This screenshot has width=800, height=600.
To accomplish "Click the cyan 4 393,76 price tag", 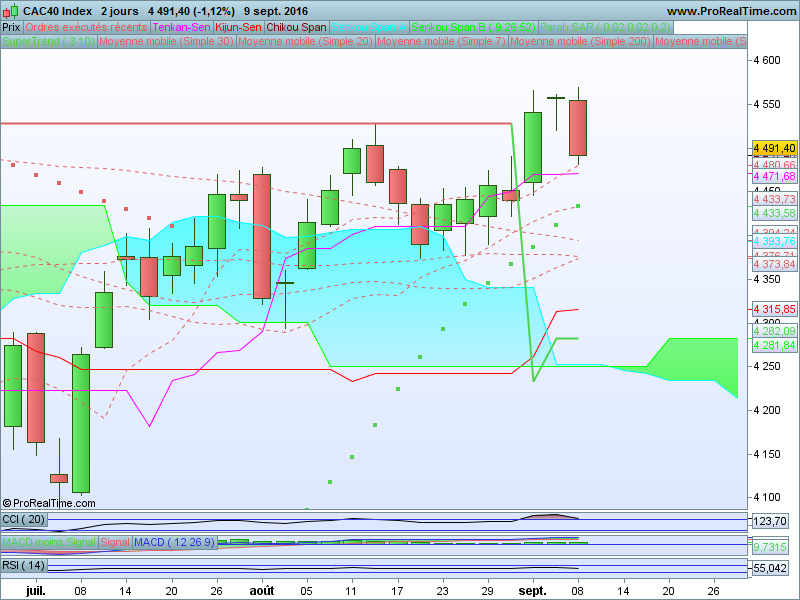I will [x=774, y=241].
